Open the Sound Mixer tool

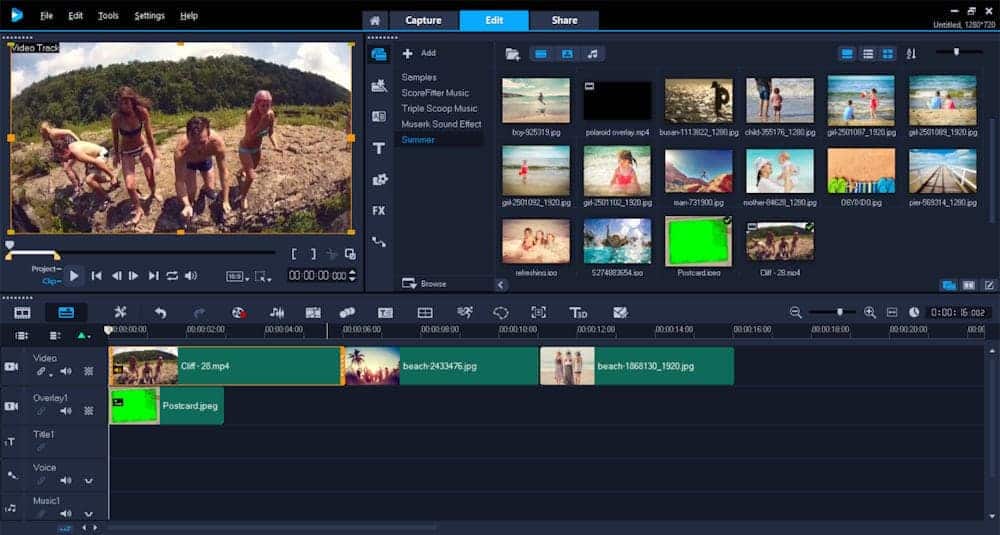[x=277, y=313]
